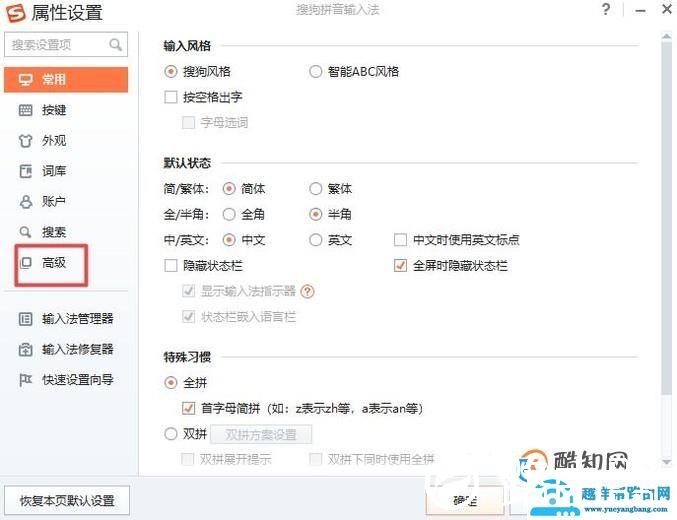Select the 搜狗风格 radio button
This screenshot has height=520, width=677.
171,71
